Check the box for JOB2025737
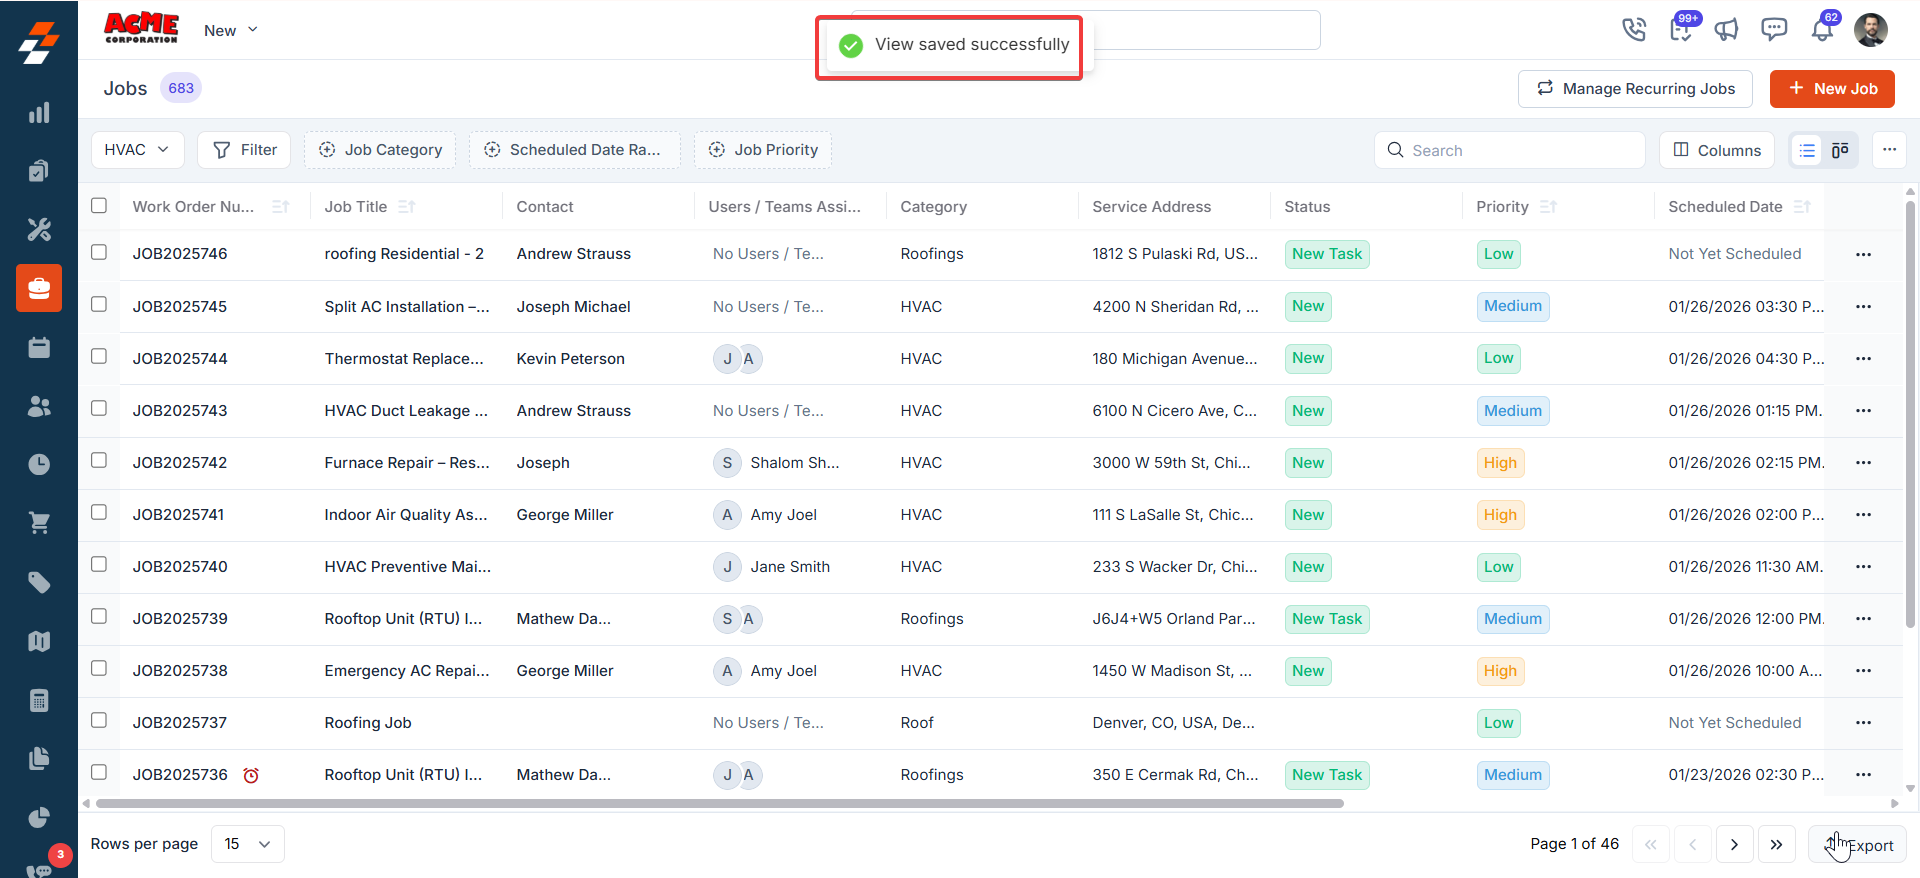Screen dimensions: 1920x878 tap(99, 720)
